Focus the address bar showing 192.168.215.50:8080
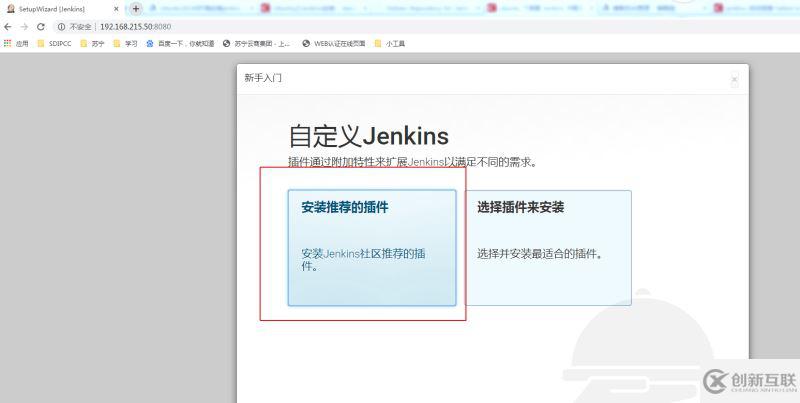800x403 pixels. pyautogui.click(x=135, y=27)
